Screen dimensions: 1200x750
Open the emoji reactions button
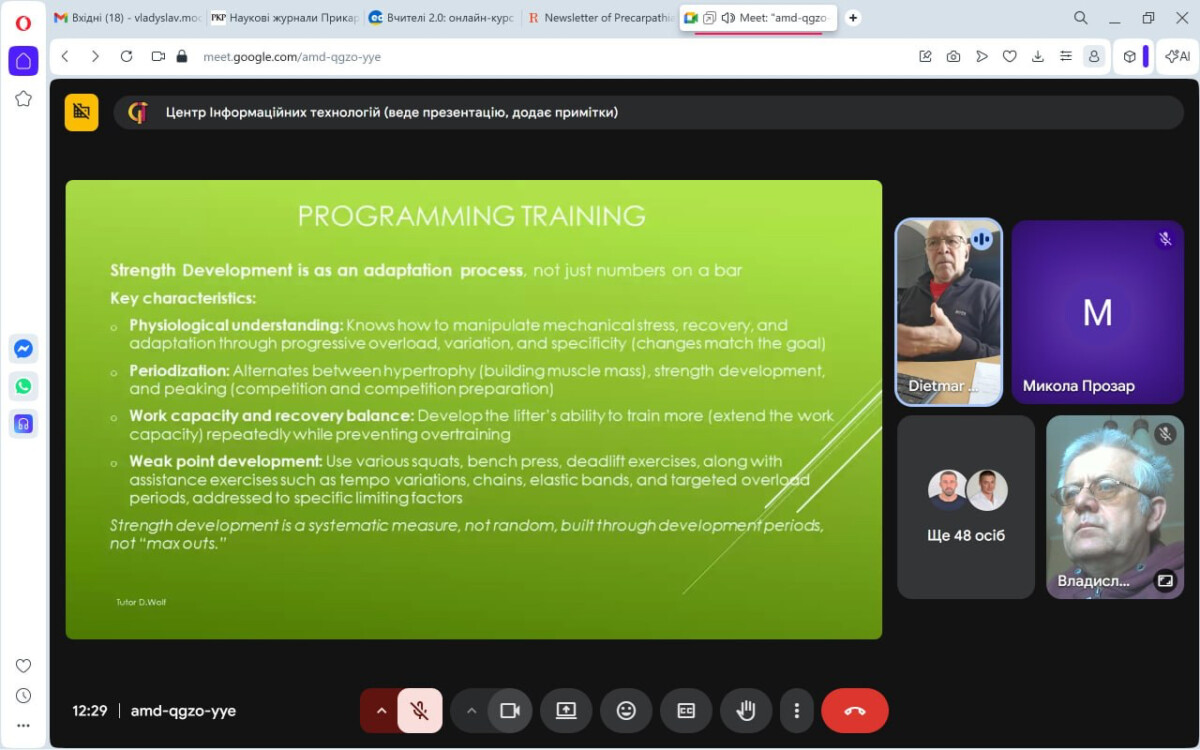tap(626, 711)
